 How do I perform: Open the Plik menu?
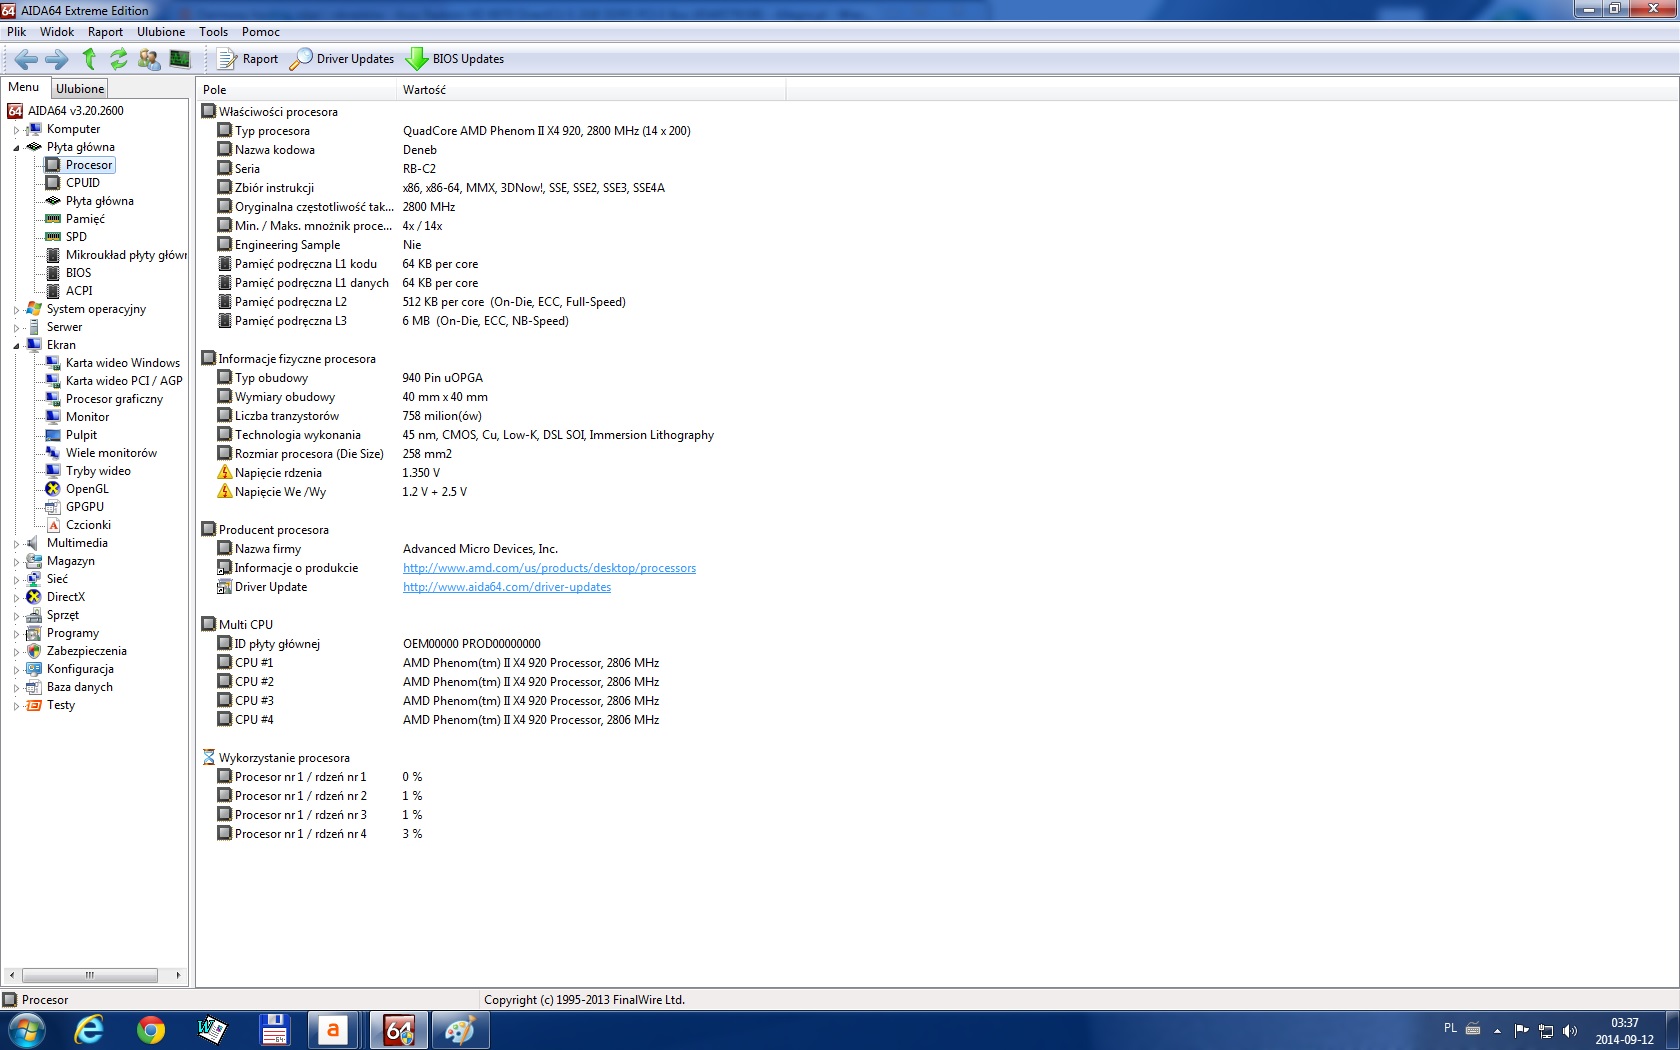point(17,32)
